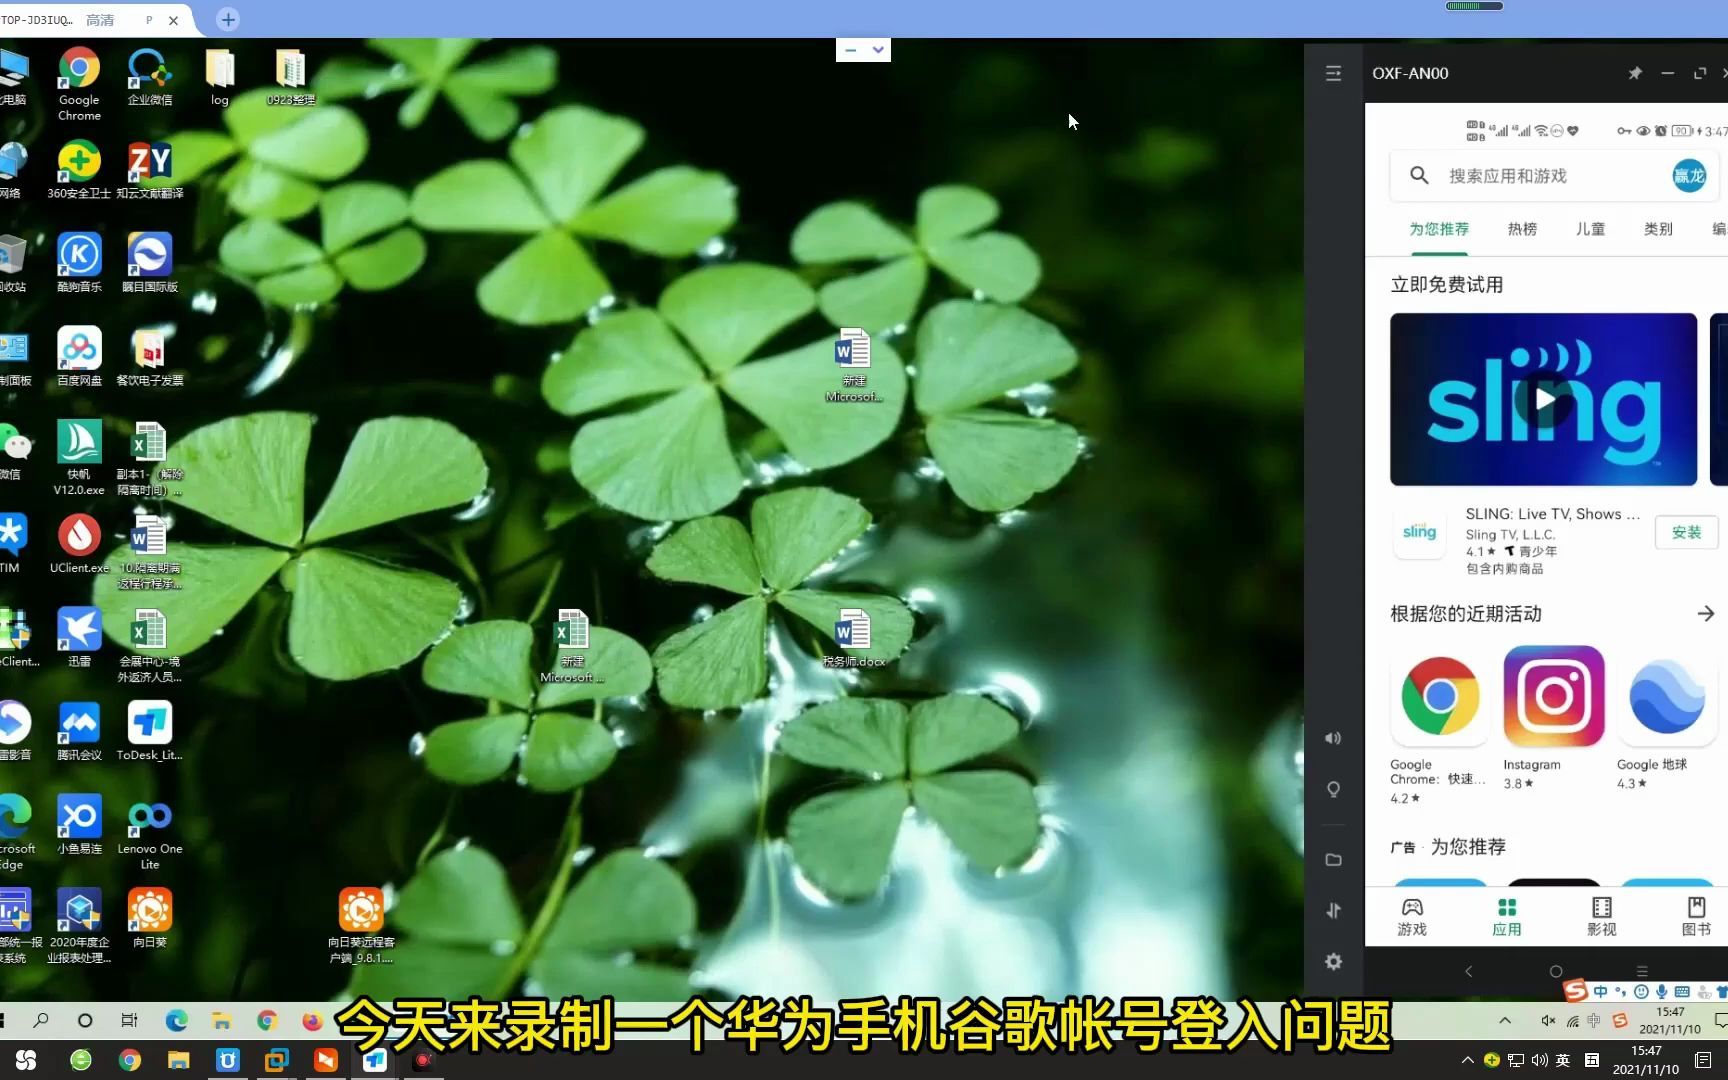
Task: Open Google 地球 app card
Action: (1665, 718)
